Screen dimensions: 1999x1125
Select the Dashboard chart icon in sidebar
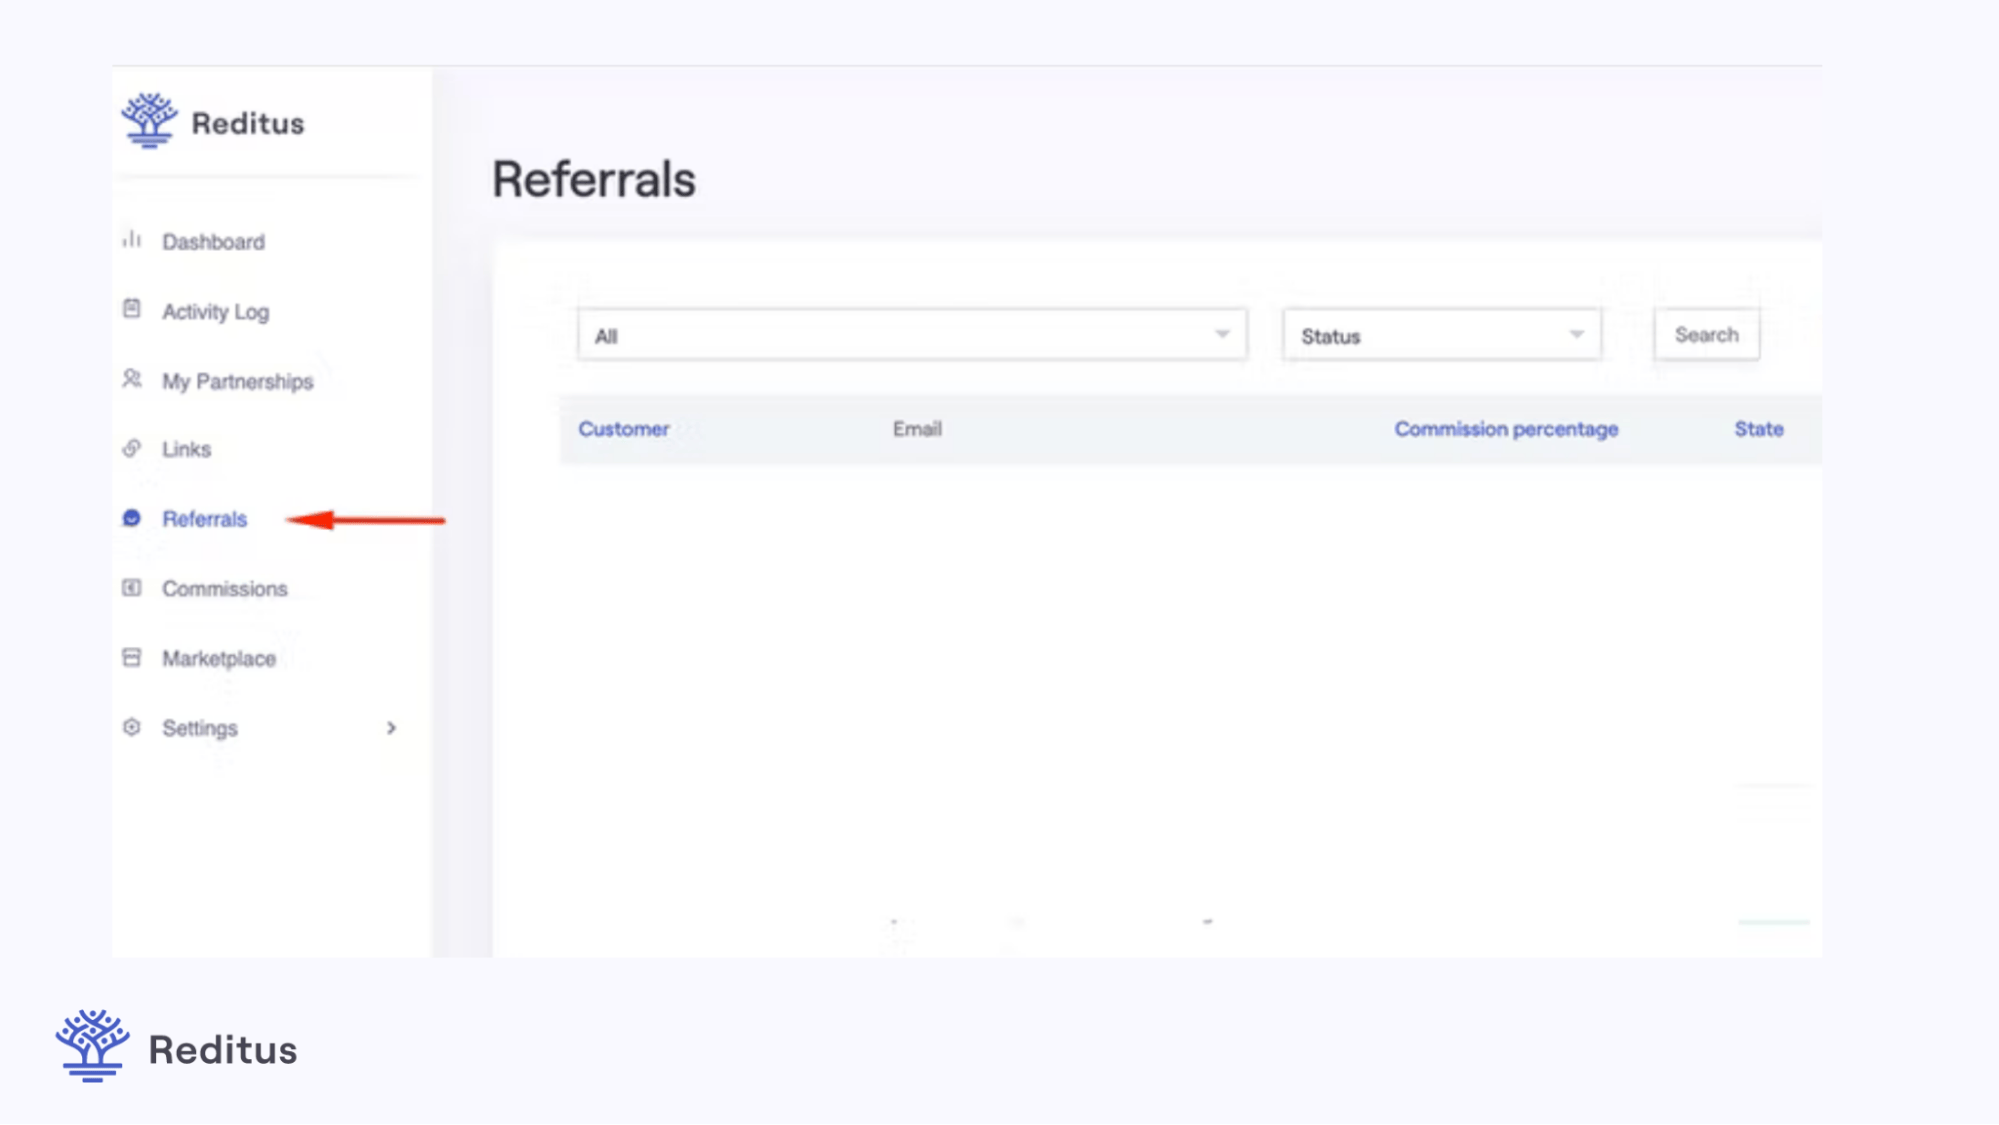pyautogui.click(x=132, y=240)
